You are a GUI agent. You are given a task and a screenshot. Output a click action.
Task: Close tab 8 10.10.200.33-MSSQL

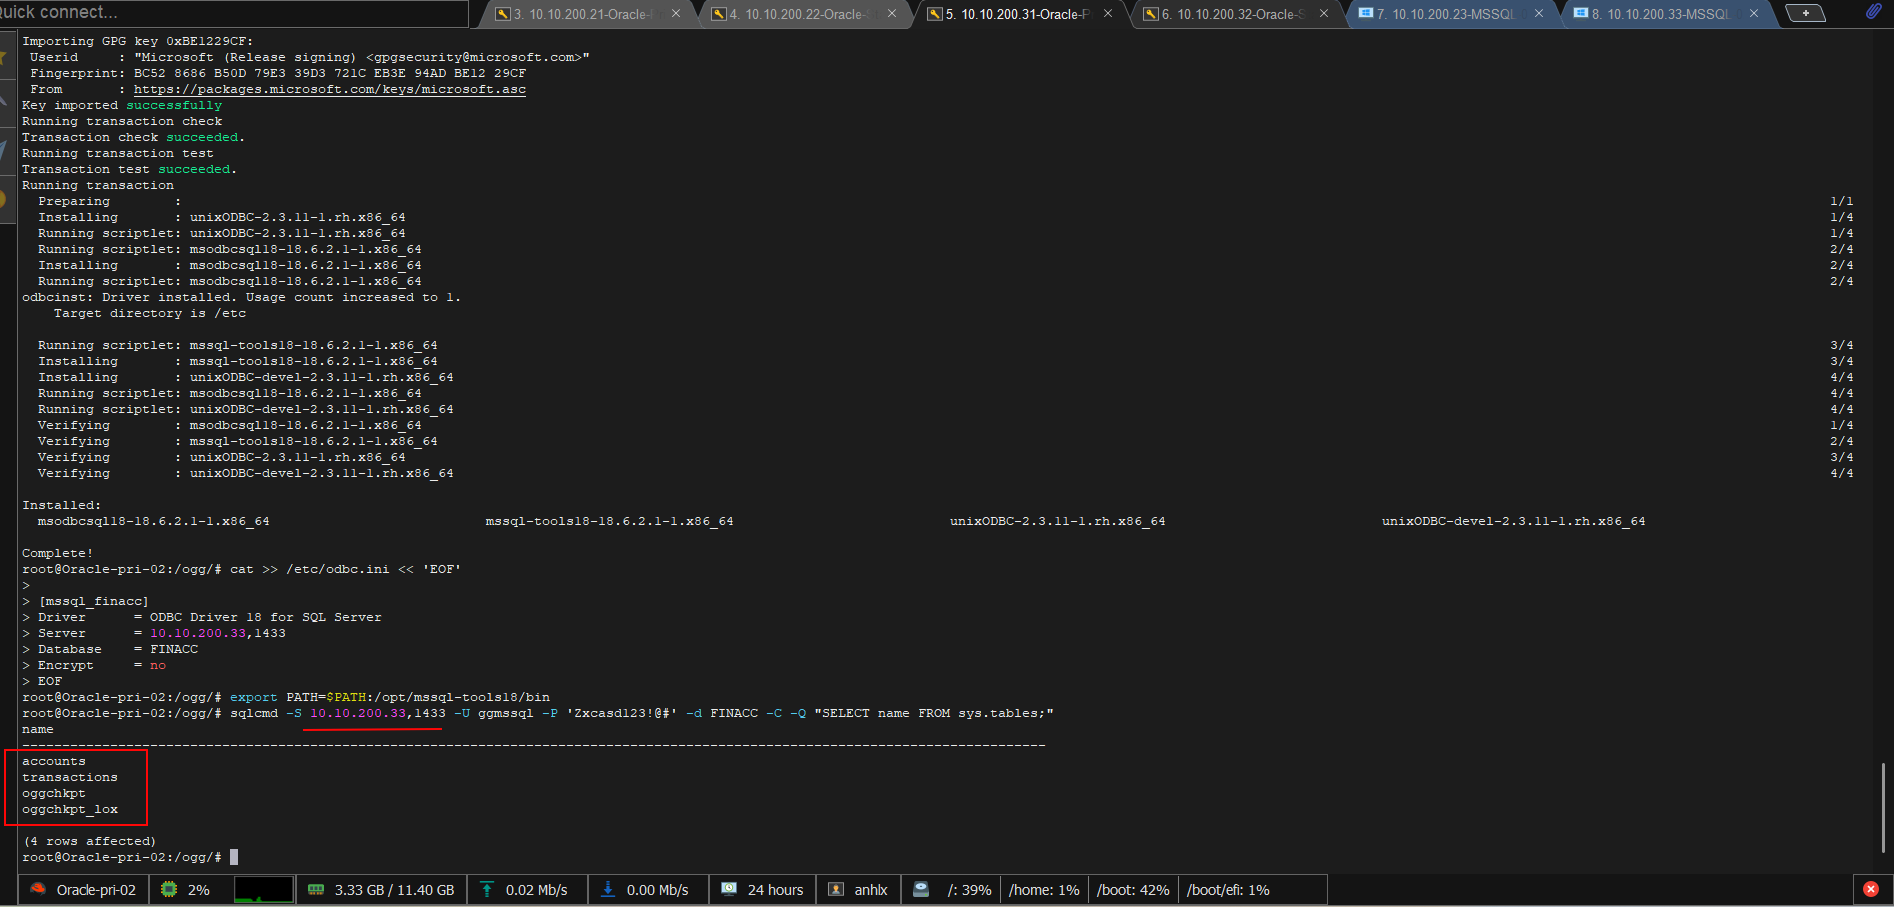[1754, 14]
